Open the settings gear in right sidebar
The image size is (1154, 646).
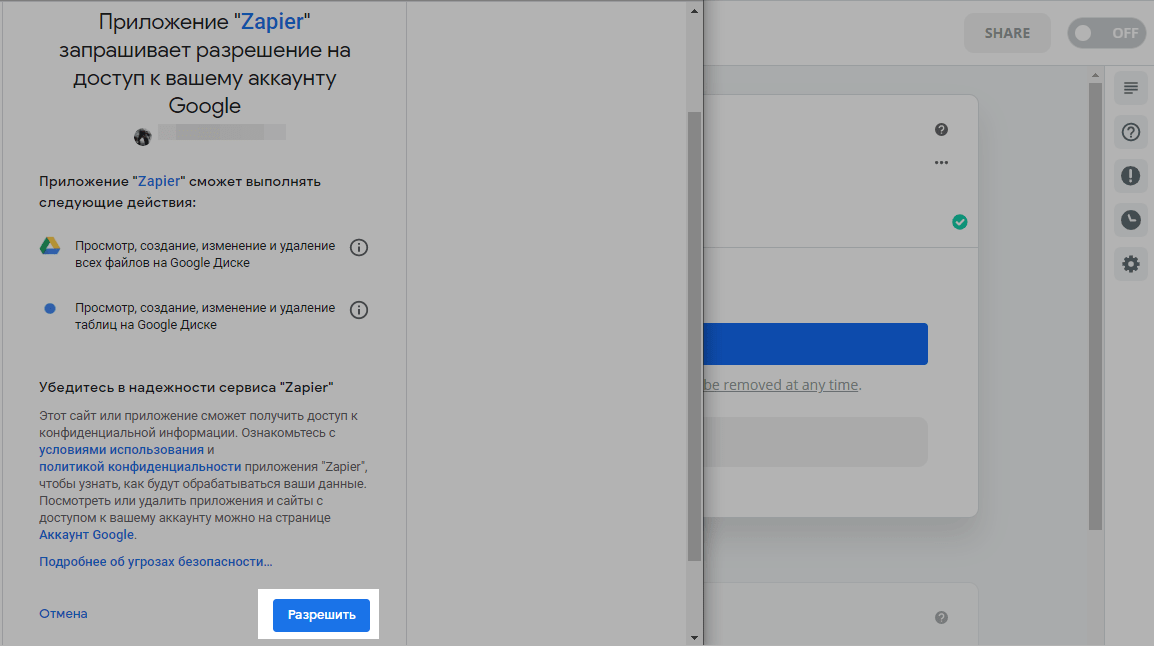coord(1131,264)
